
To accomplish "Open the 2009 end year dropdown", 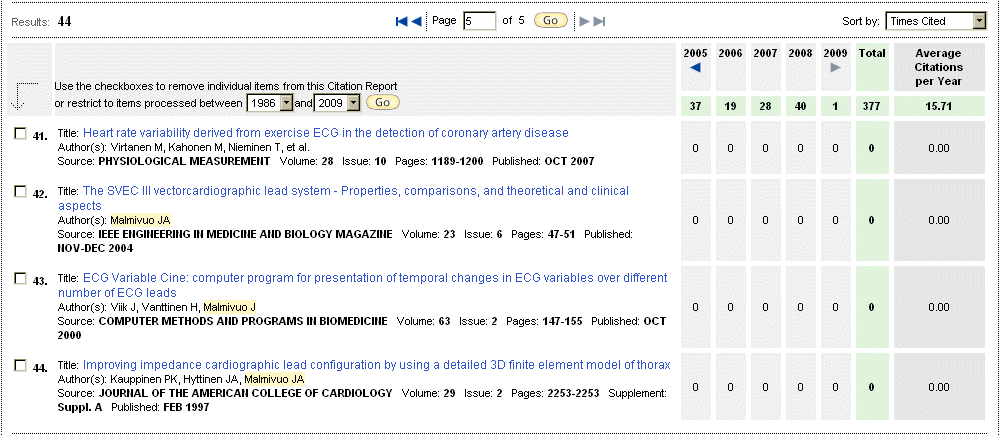I will click(x=337, y=103).
